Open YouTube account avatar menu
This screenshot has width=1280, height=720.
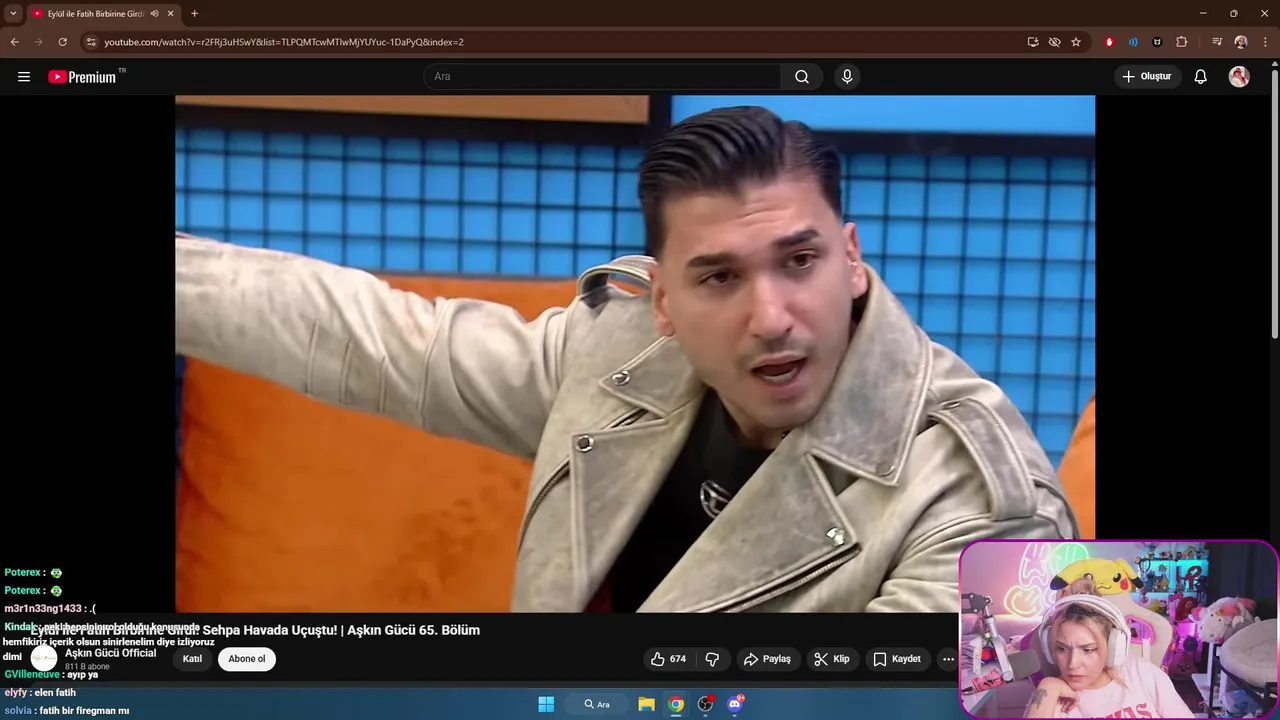click(1239, 77)
